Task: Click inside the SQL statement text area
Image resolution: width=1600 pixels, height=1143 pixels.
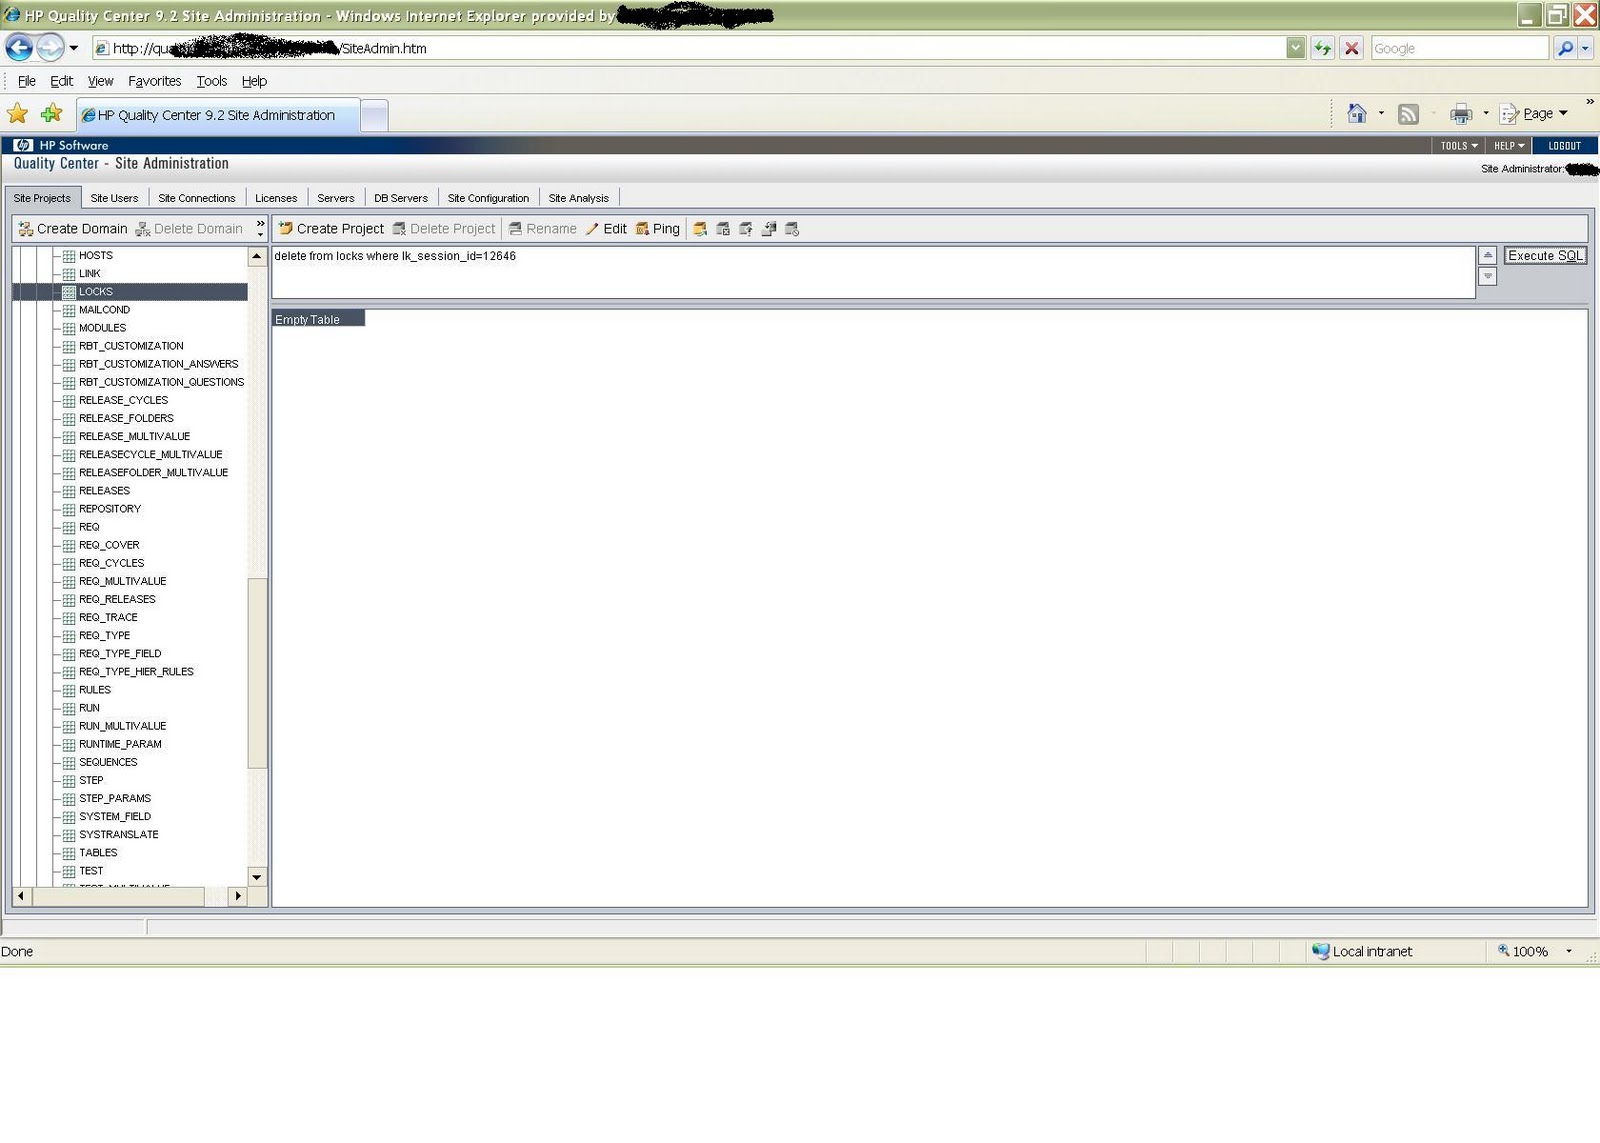Action: [x=873, y=272]
